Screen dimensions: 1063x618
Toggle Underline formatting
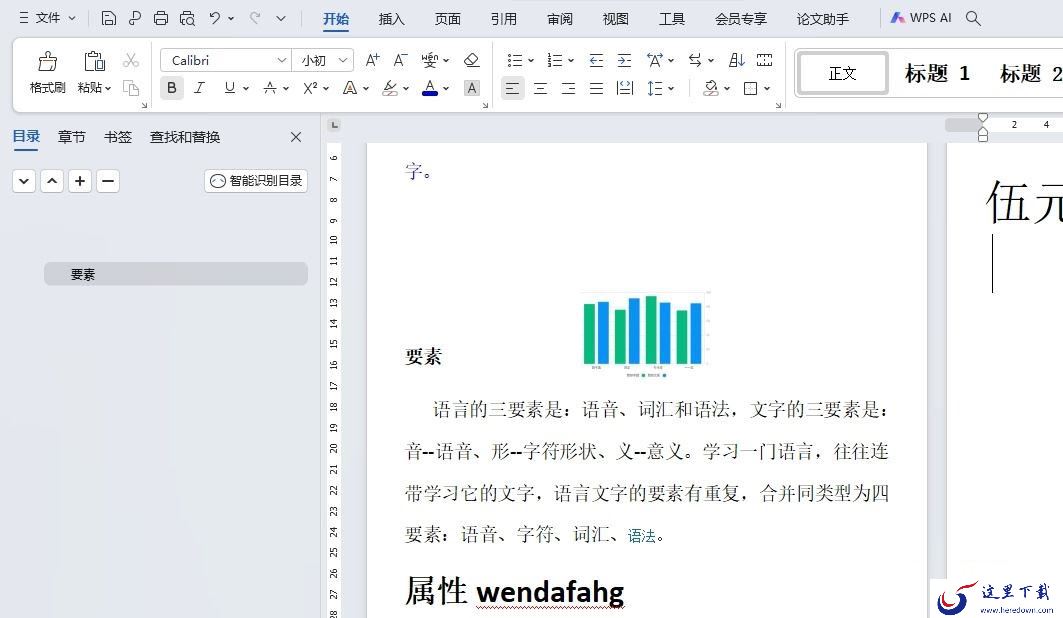(x=230, y=88)
